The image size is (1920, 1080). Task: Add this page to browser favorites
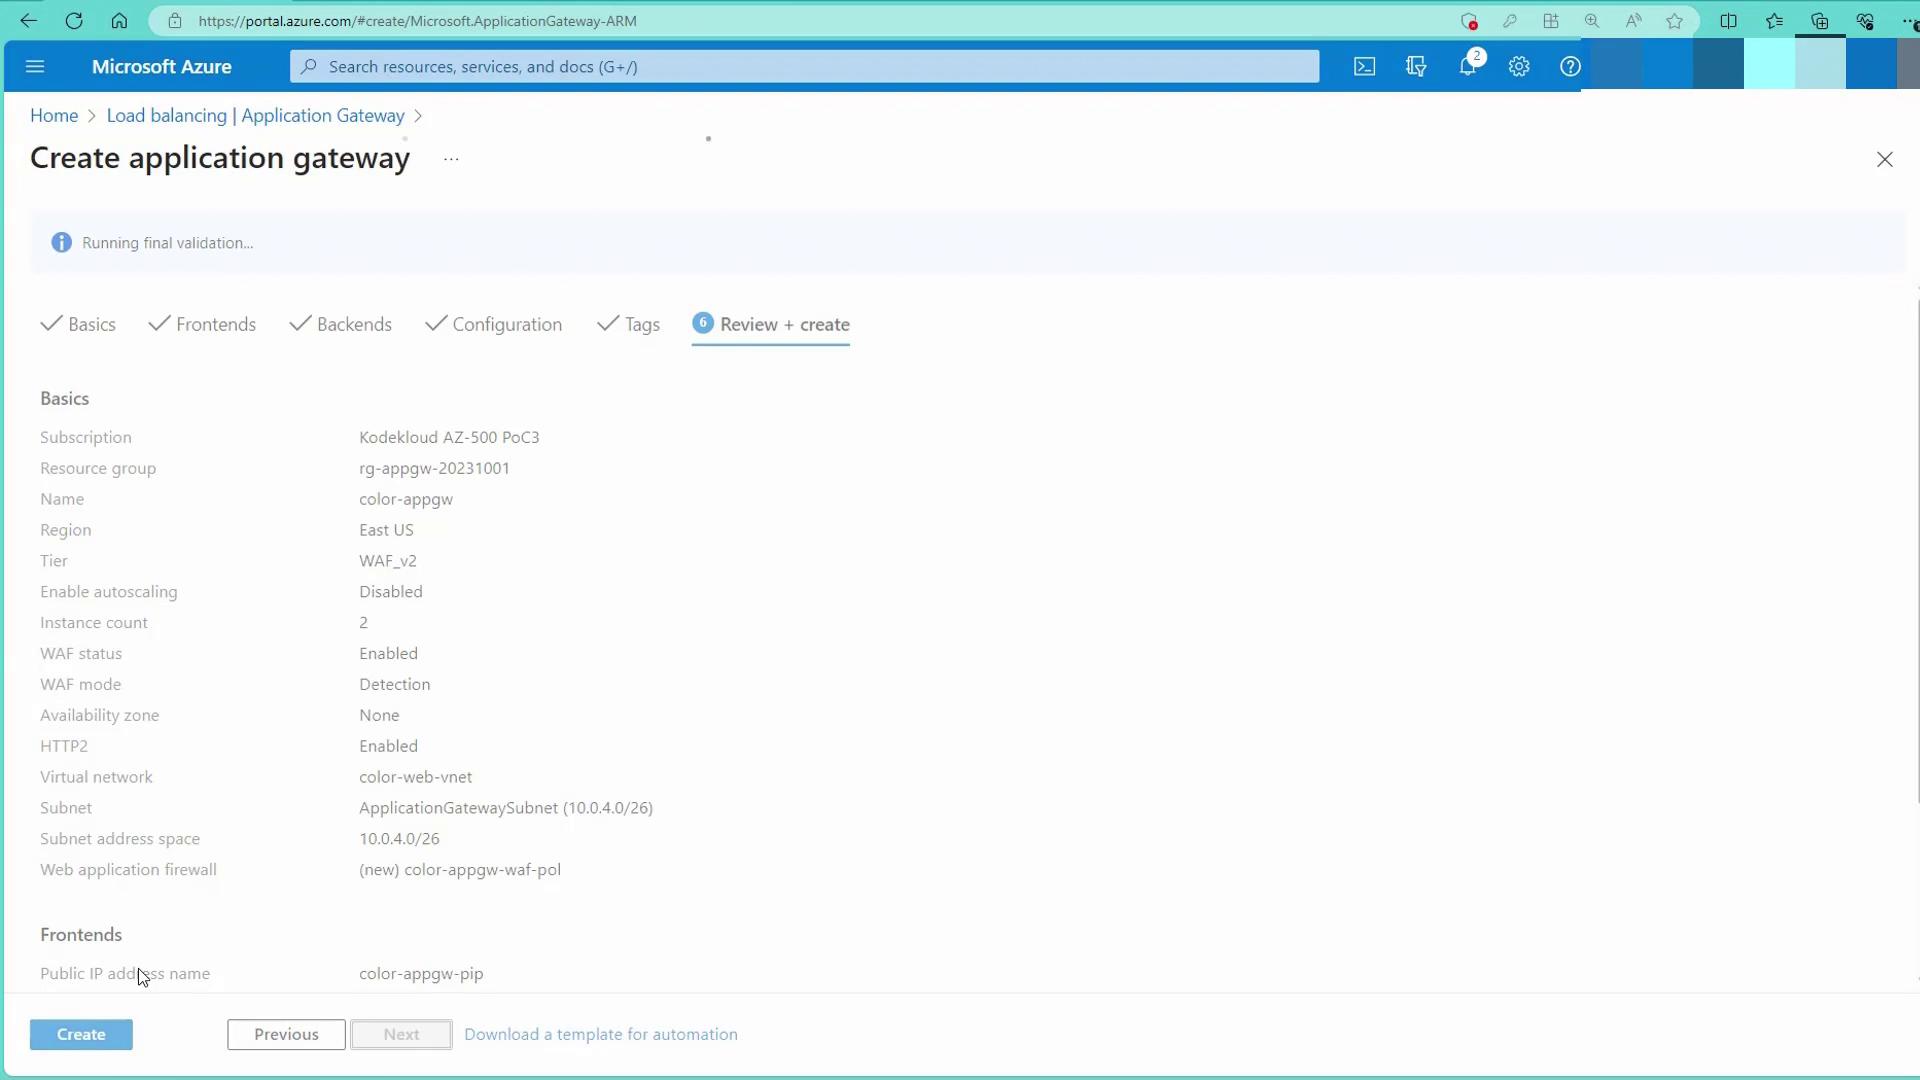(x=1674, y=21)
